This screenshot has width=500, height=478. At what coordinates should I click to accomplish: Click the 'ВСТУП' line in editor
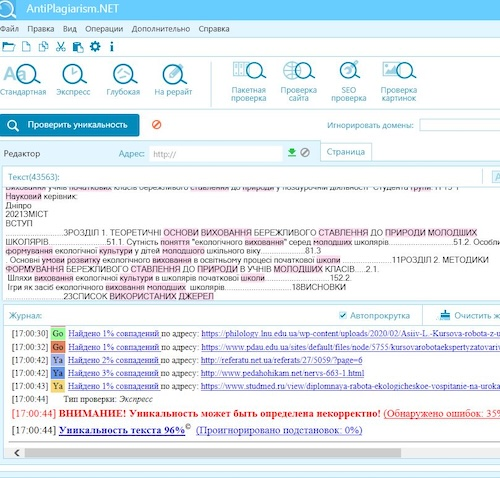[x=19, y=223]
